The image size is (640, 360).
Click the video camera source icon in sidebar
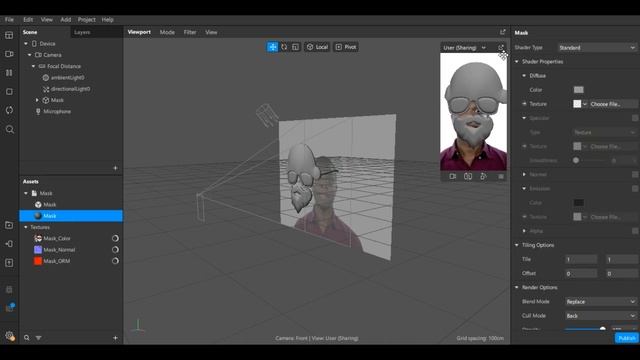pyautogui.click(x=9, y=54)
